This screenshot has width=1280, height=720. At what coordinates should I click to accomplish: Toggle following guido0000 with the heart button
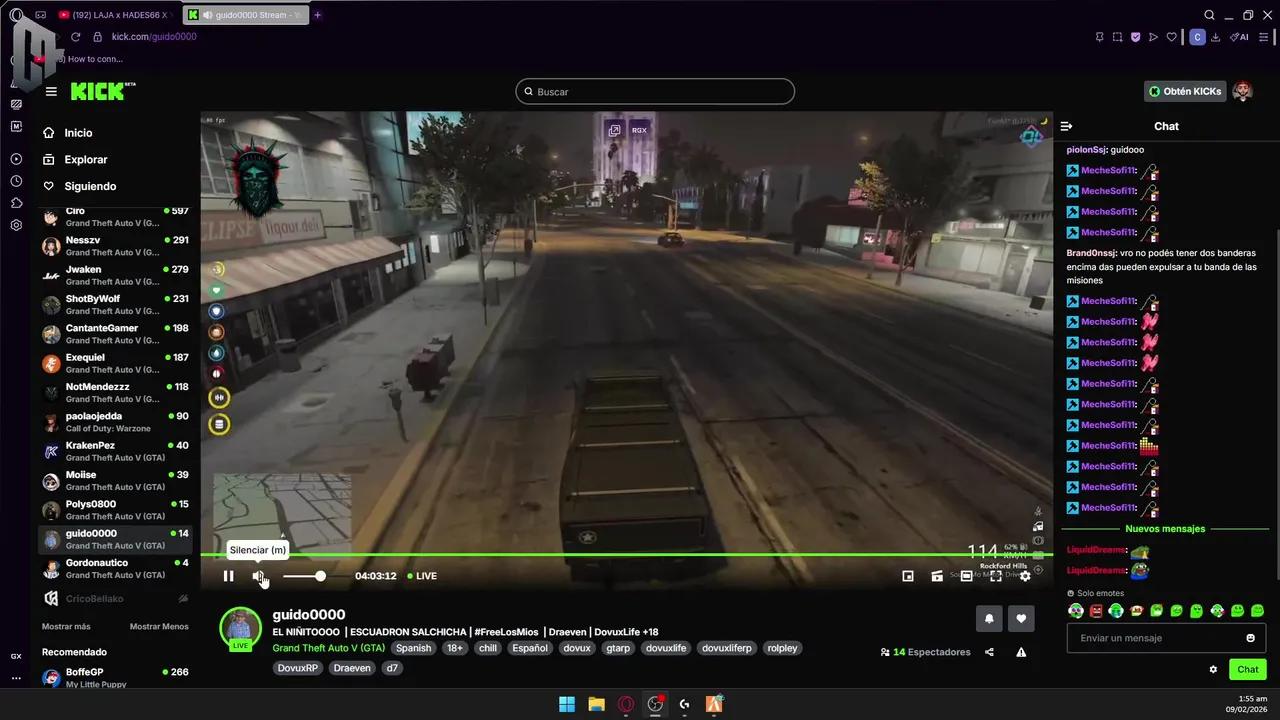click(1021, 618)
